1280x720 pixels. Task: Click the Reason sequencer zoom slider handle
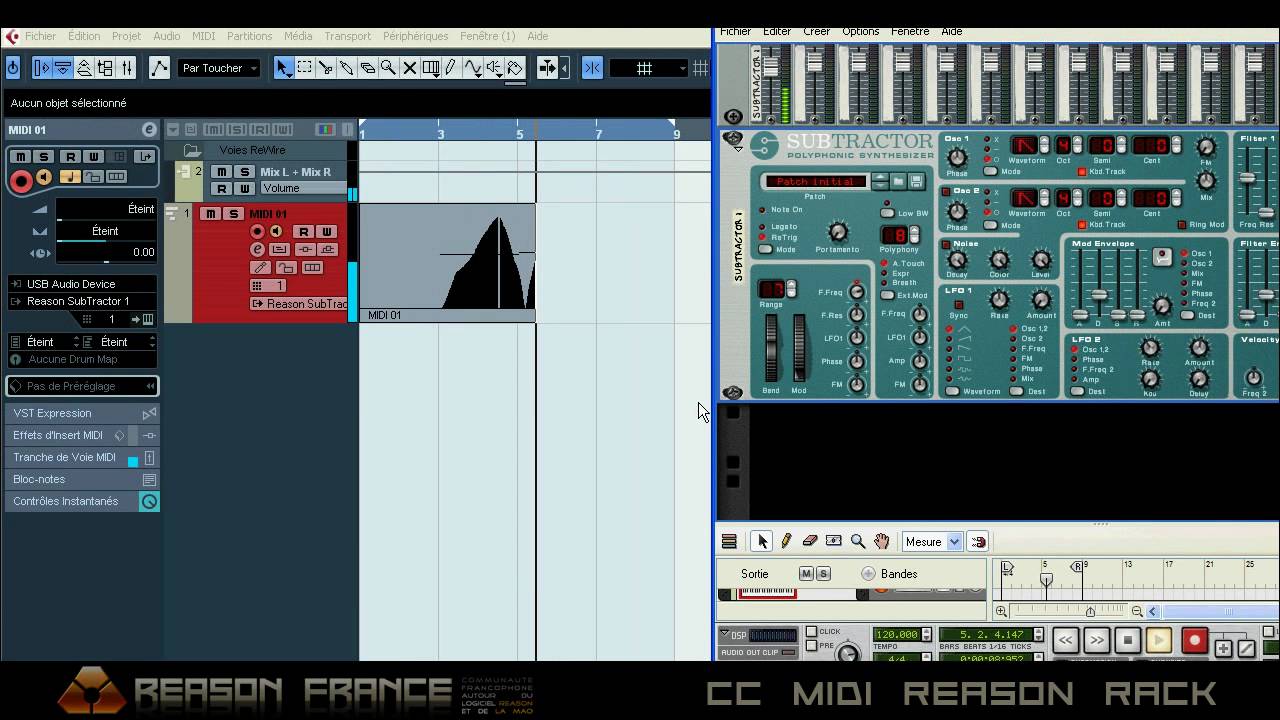tap(1090, 611)
